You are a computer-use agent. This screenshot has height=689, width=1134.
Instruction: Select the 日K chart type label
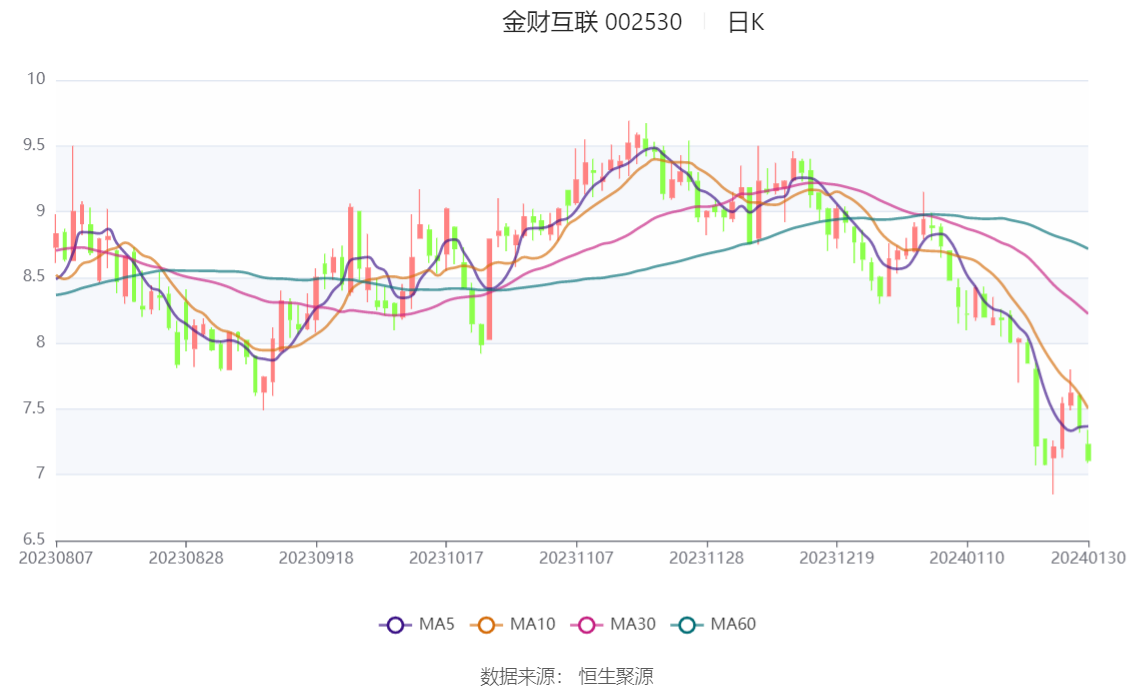tap(745, 23)
